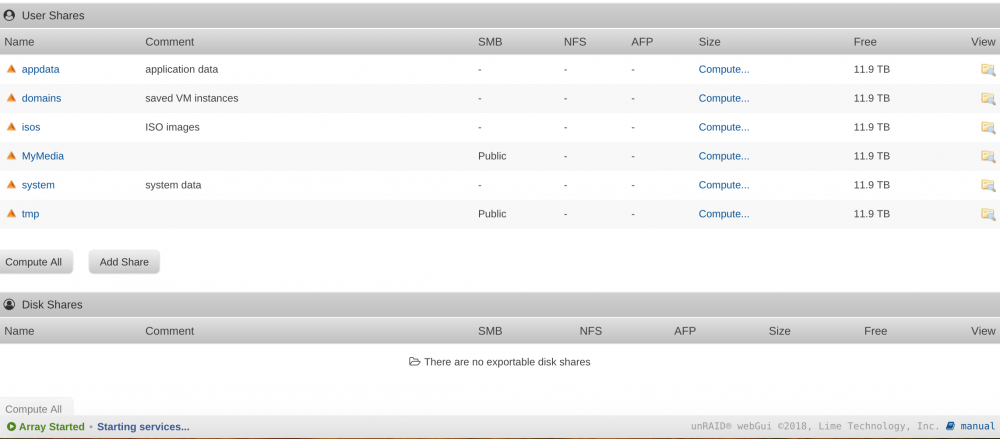Compute size of the isos share
Screen dimensions: 1000x439
pos(724,127)
